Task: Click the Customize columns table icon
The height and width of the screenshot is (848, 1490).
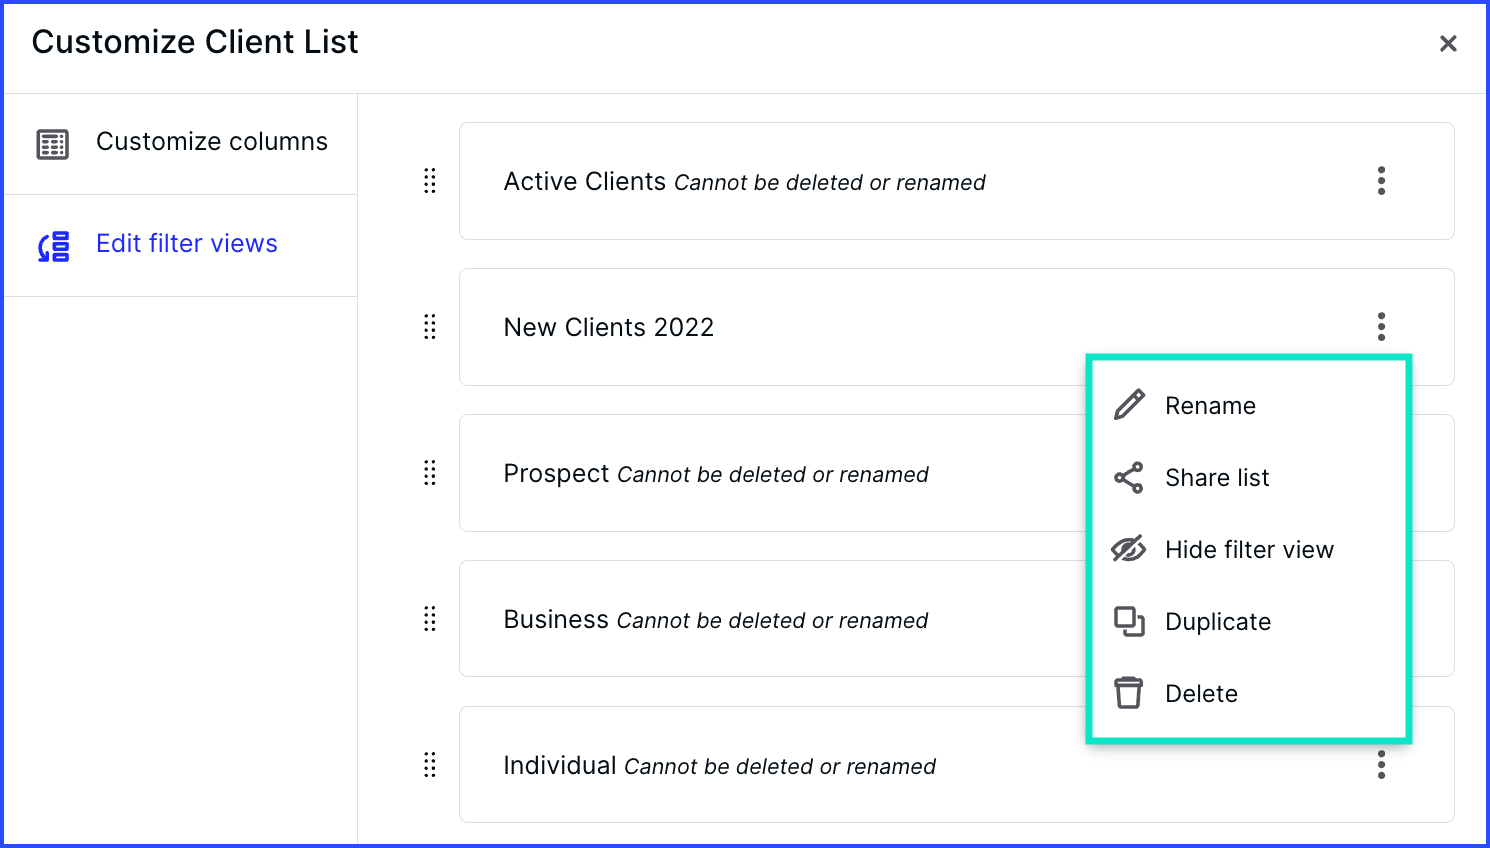Action: pyautogui.click(x=53, y=144)
